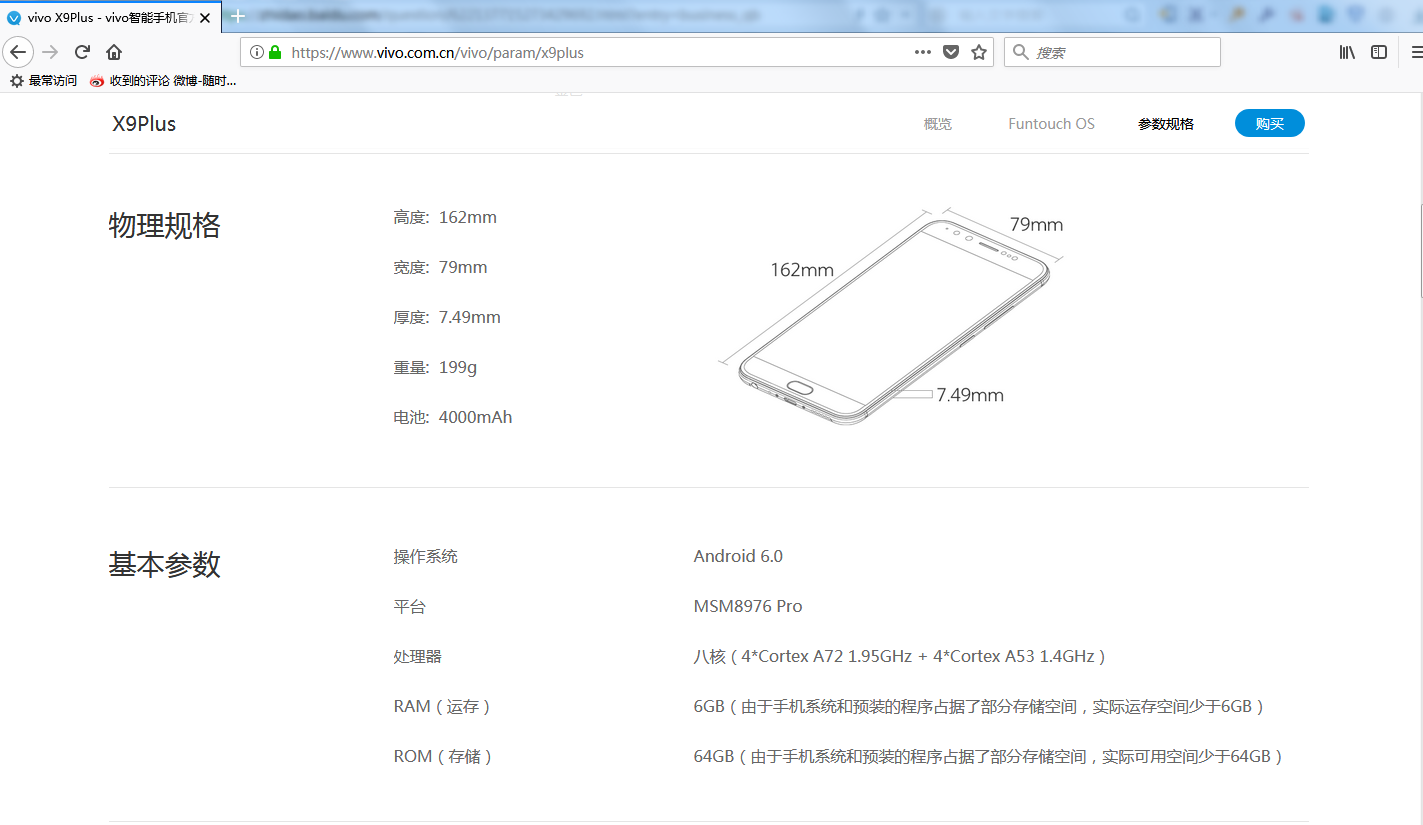Click the green secure connection padlock
Viewport: 1423px width, 825px height.
275,52
